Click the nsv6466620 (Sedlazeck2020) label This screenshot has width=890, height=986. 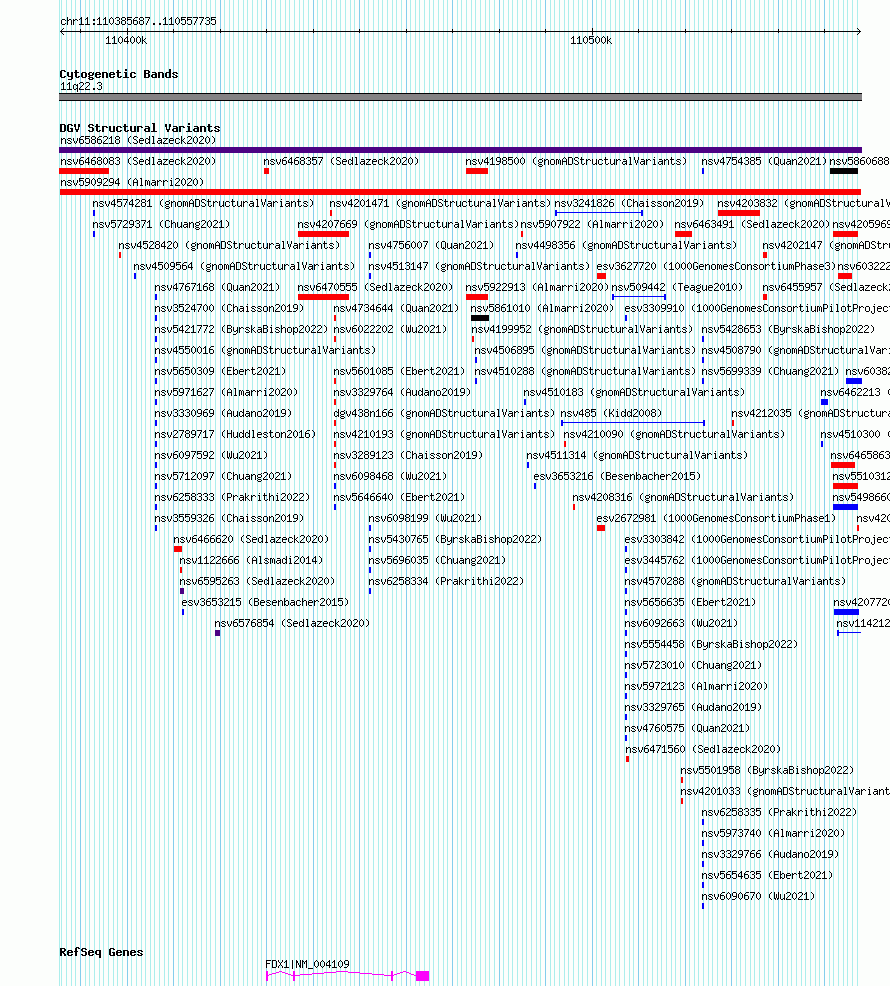251,539
